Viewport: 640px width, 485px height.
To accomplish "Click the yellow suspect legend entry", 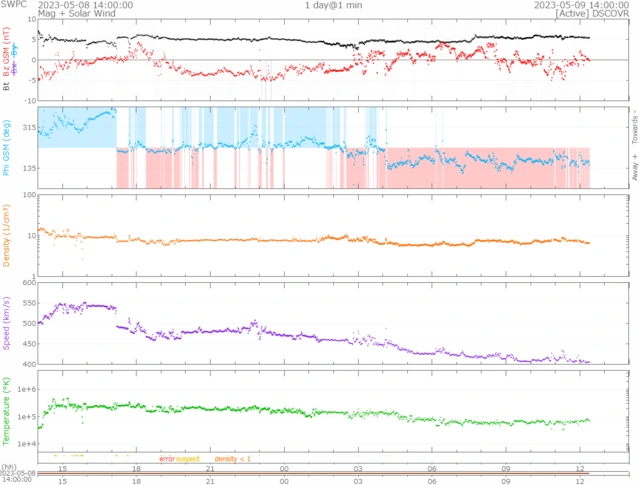I will (x=188, y=458).
